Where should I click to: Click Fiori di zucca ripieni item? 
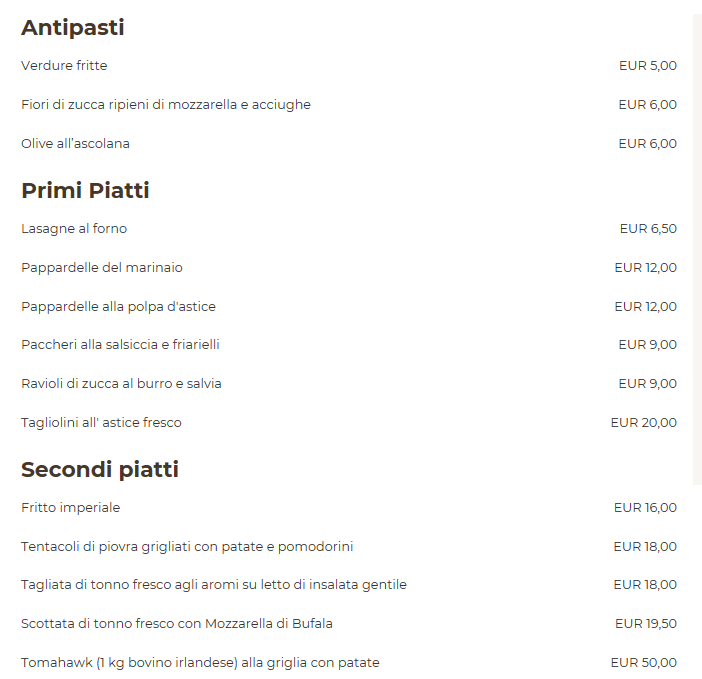166,105
